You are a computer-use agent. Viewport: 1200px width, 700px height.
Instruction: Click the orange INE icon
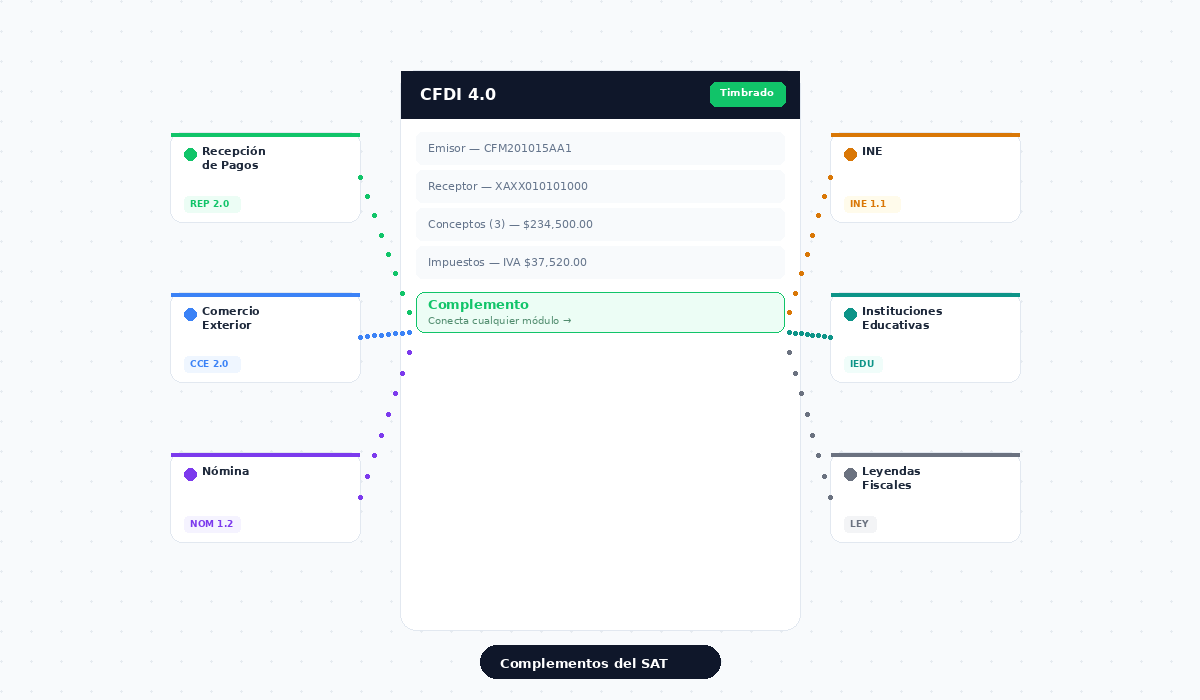[x=850, y=154]
